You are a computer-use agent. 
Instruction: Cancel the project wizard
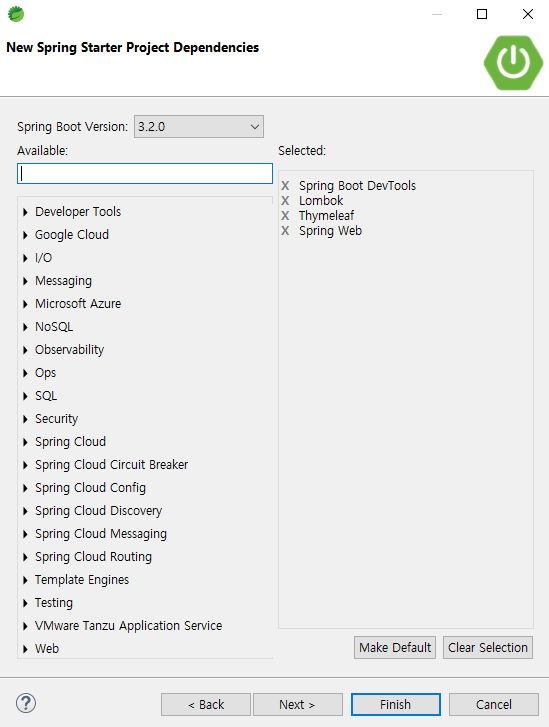click(494, 705)
